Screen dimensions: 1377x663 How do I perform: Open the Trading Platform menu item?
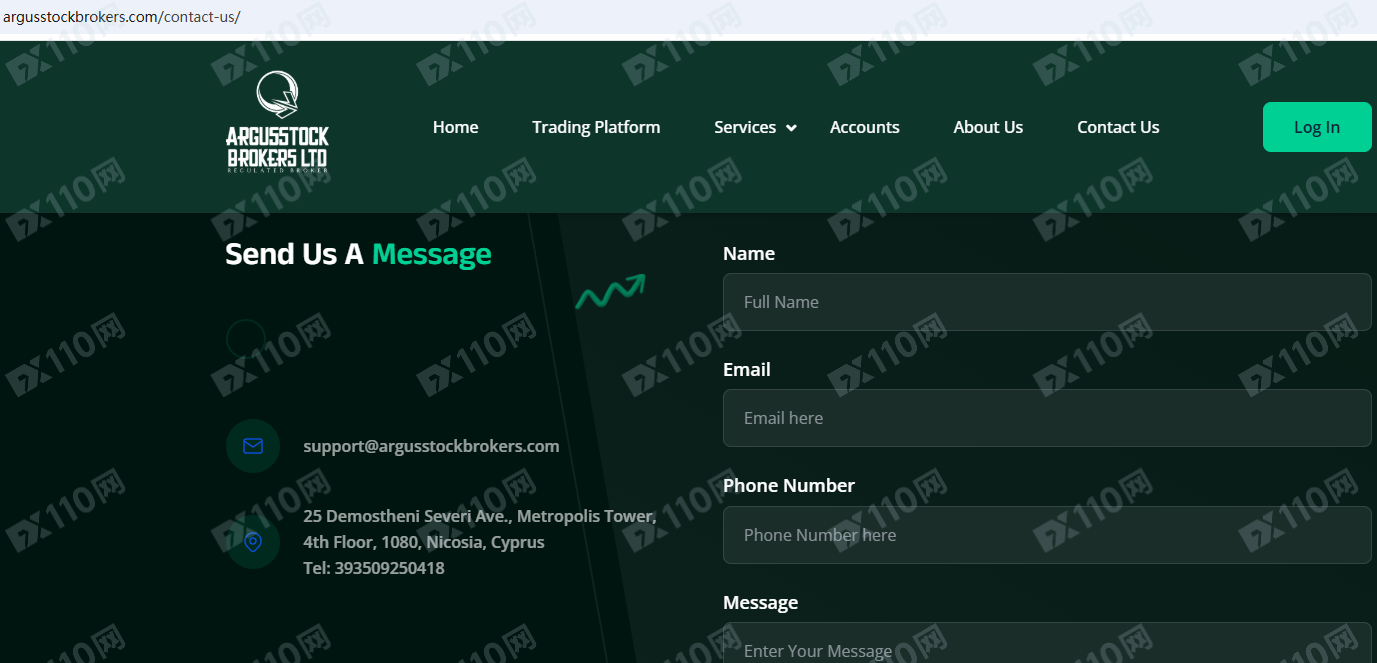point(596,127)
